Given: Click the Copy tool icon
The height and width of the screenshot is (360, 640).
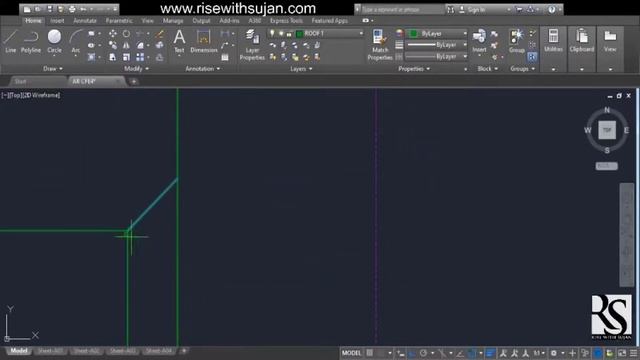Looking at the screenshot, I should pos(113,45).
